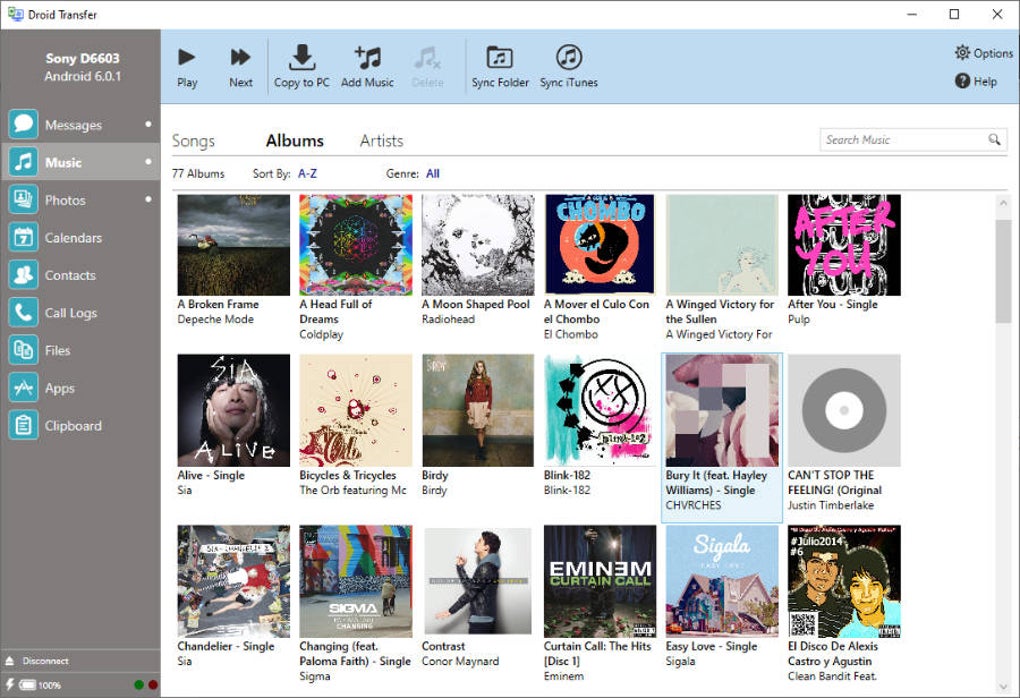Click the search magnifier icon
Viewport: 1020px width, 698px height.
pos(994,139)
